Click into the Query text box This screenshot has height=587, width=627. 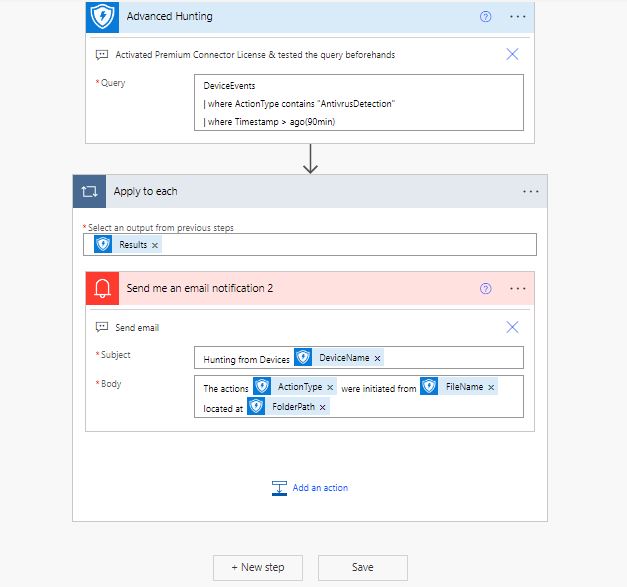[x=359, y=102]
